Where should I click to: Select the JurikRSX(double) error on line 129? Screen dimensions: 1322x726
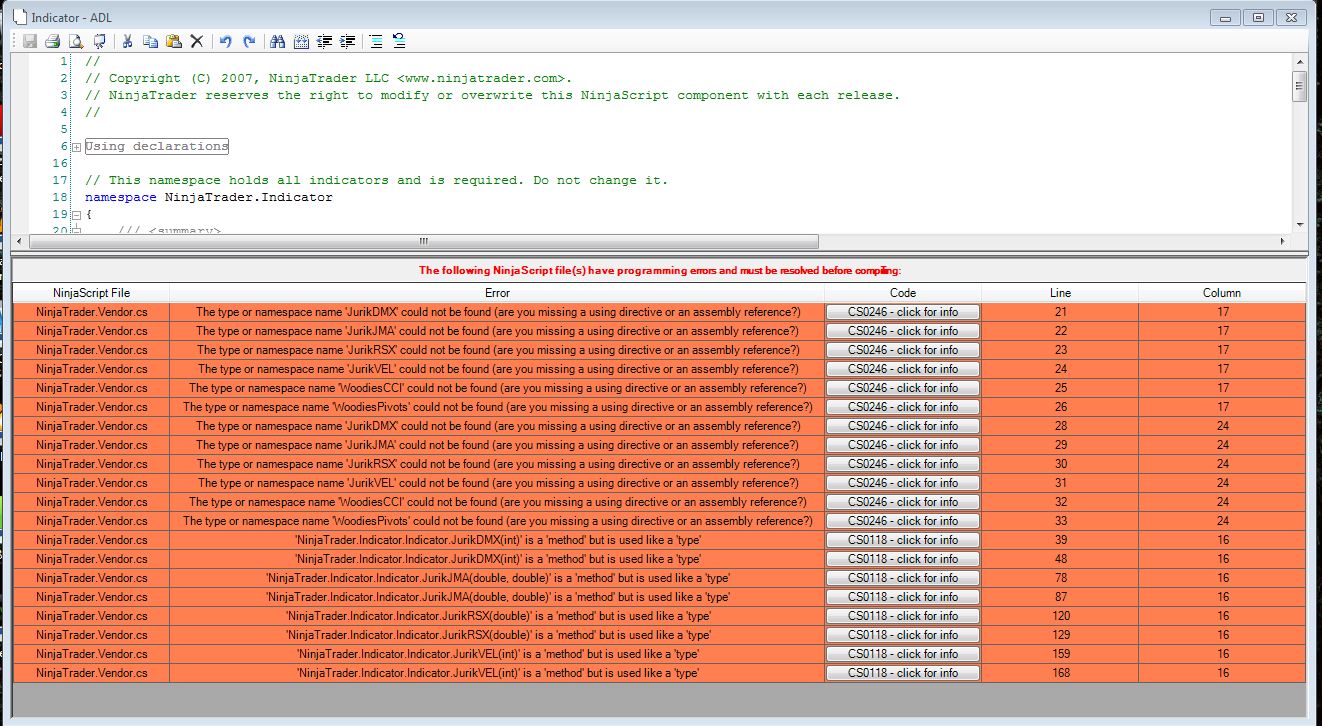498,635
